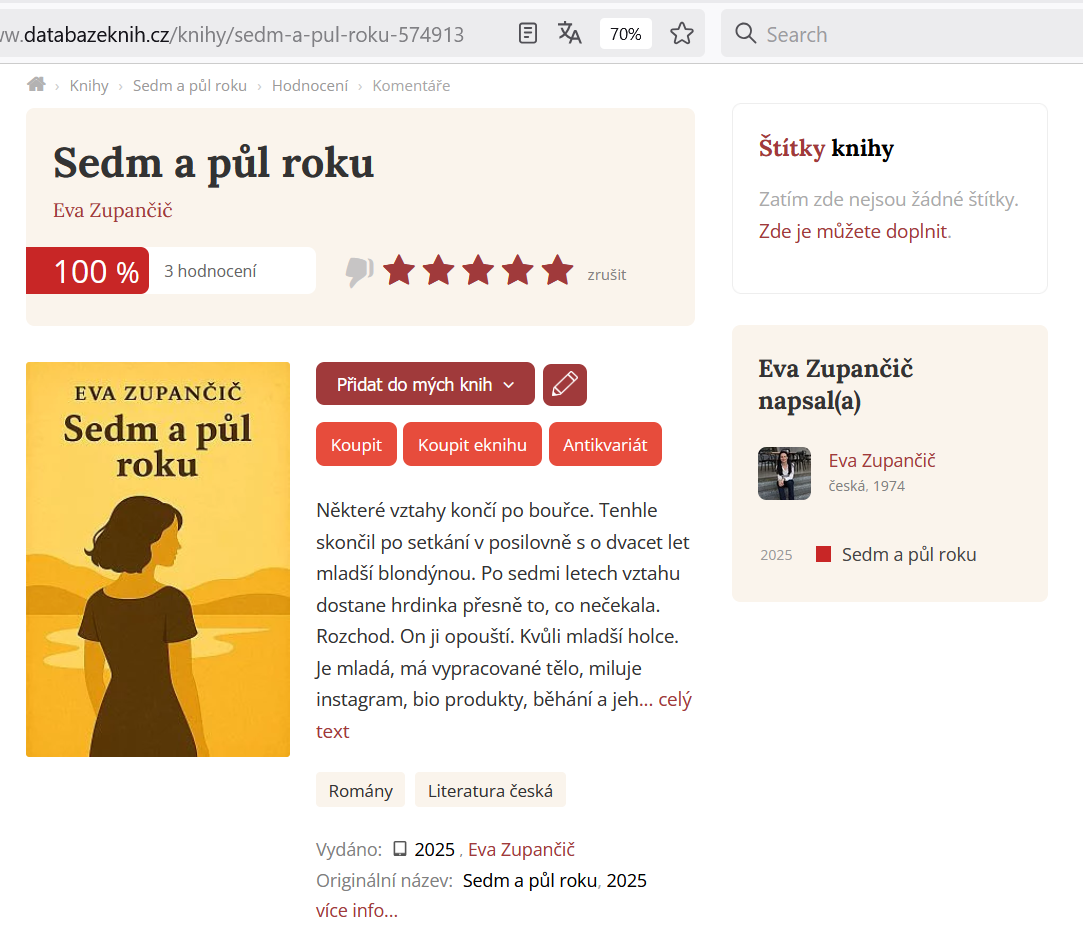Click the book icon after 'Vydáno:'
The width and height of the screenshot is (1083, 937).
[400, 849]
